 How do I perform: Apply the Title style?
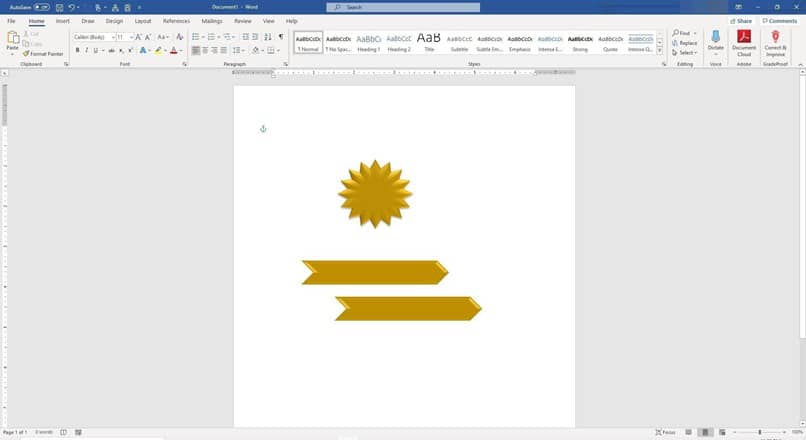(x=429, y=43)
